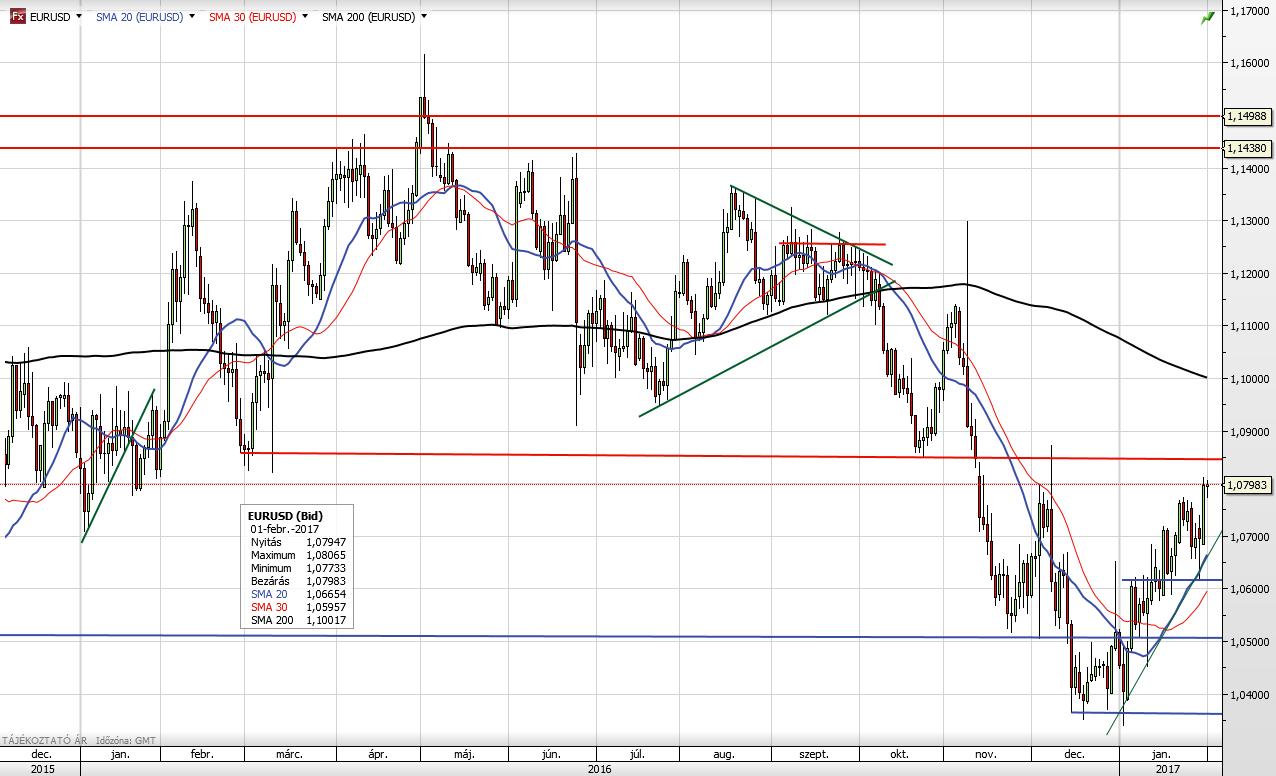1276x776 pixels.
Task: Open the SMA 20 (EURUSD) indicator dropdown
Action: (x=191, y=17)
